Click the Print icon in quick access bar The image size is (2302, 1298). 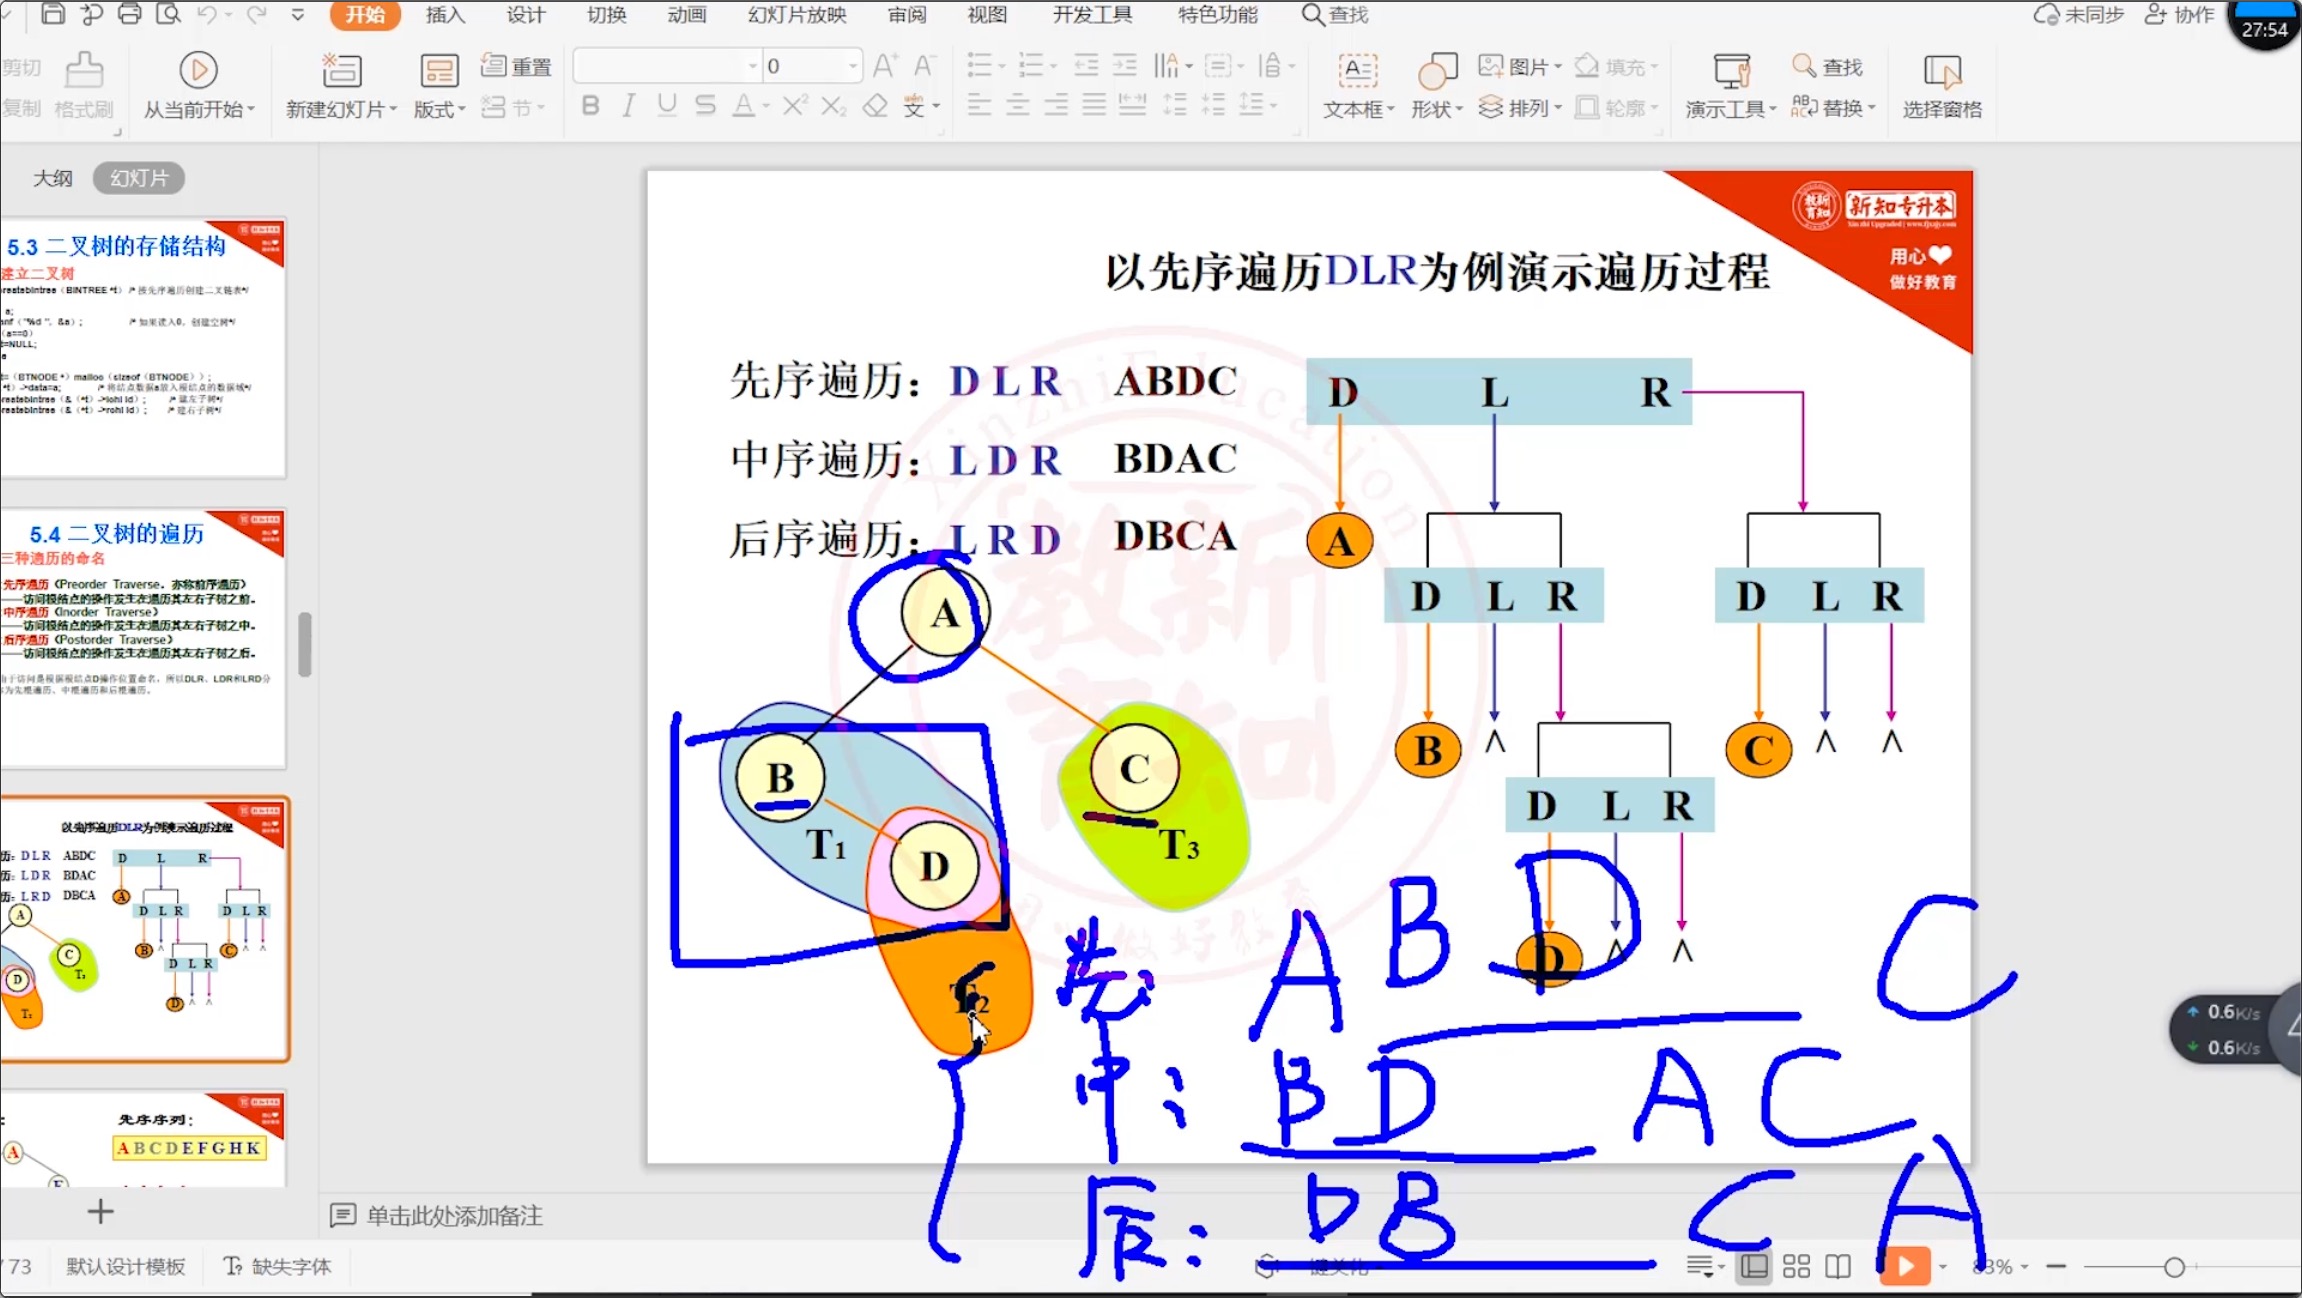(x=130, y=14)
